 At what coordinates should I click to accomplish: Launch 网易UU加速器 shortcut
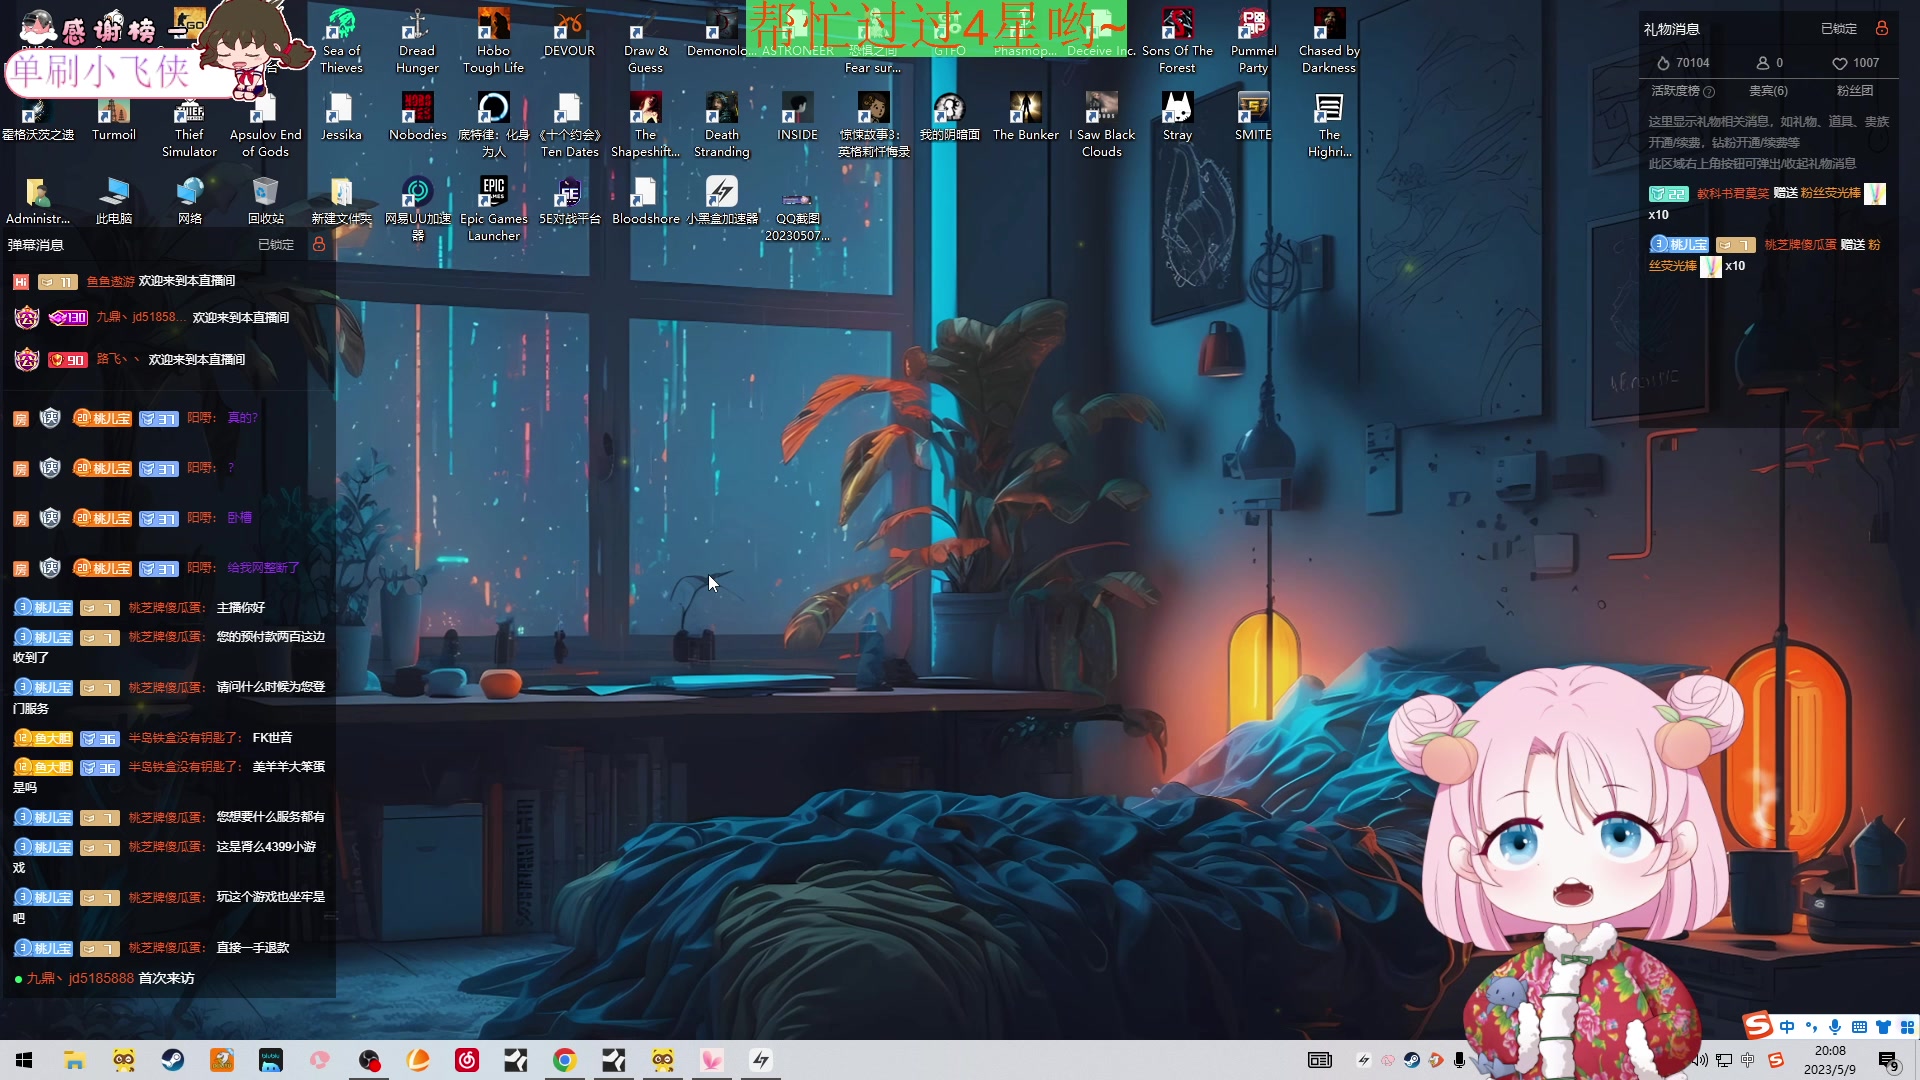click(417, 209)
